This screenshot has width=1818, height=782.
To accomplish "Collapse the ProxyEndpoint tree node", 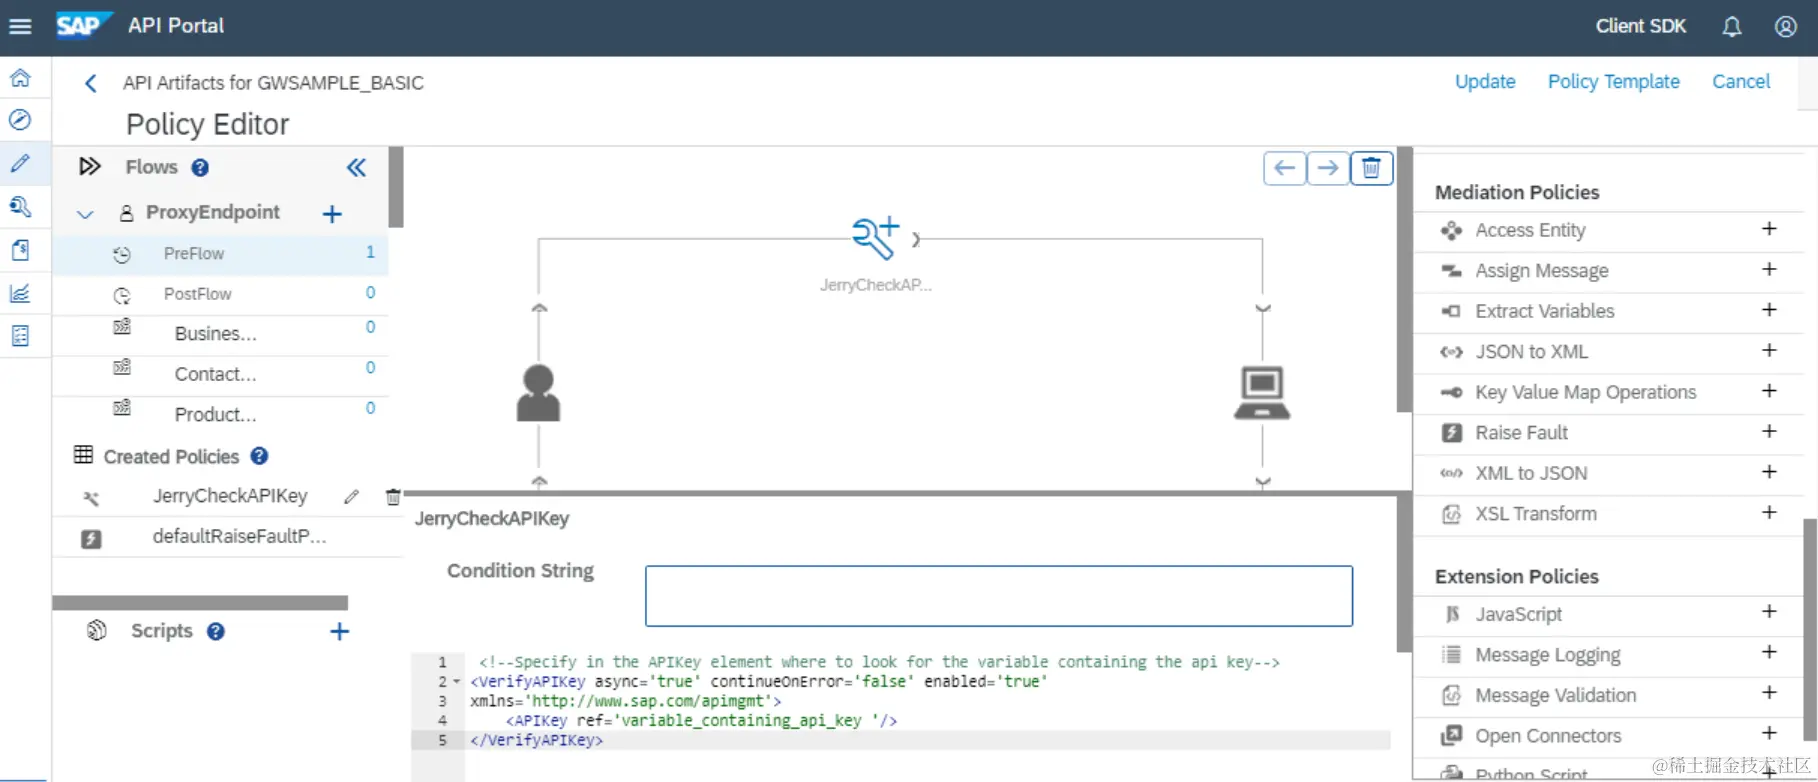I will (85, 214).
